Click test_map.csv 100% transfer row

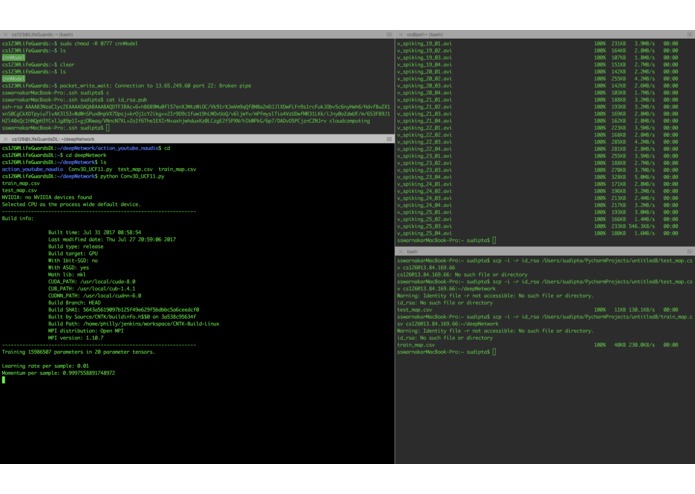click(538, 310)
